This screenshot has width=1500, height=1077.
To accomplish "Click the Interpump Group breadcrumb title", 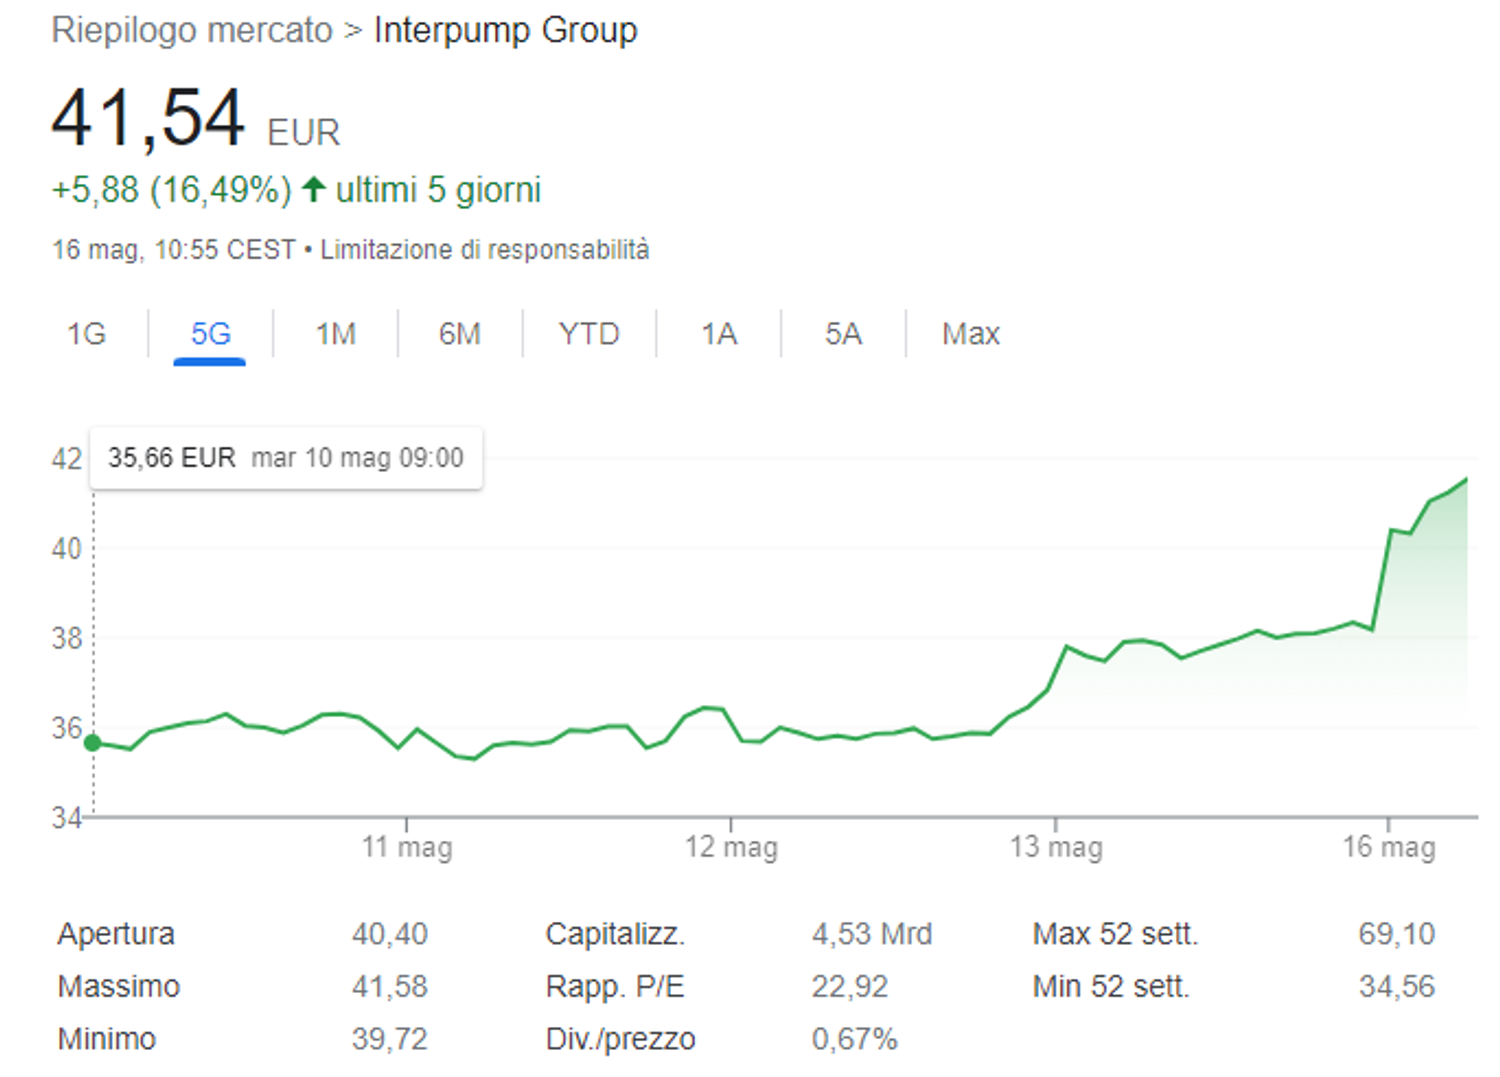I will click(x=506, y=30).
